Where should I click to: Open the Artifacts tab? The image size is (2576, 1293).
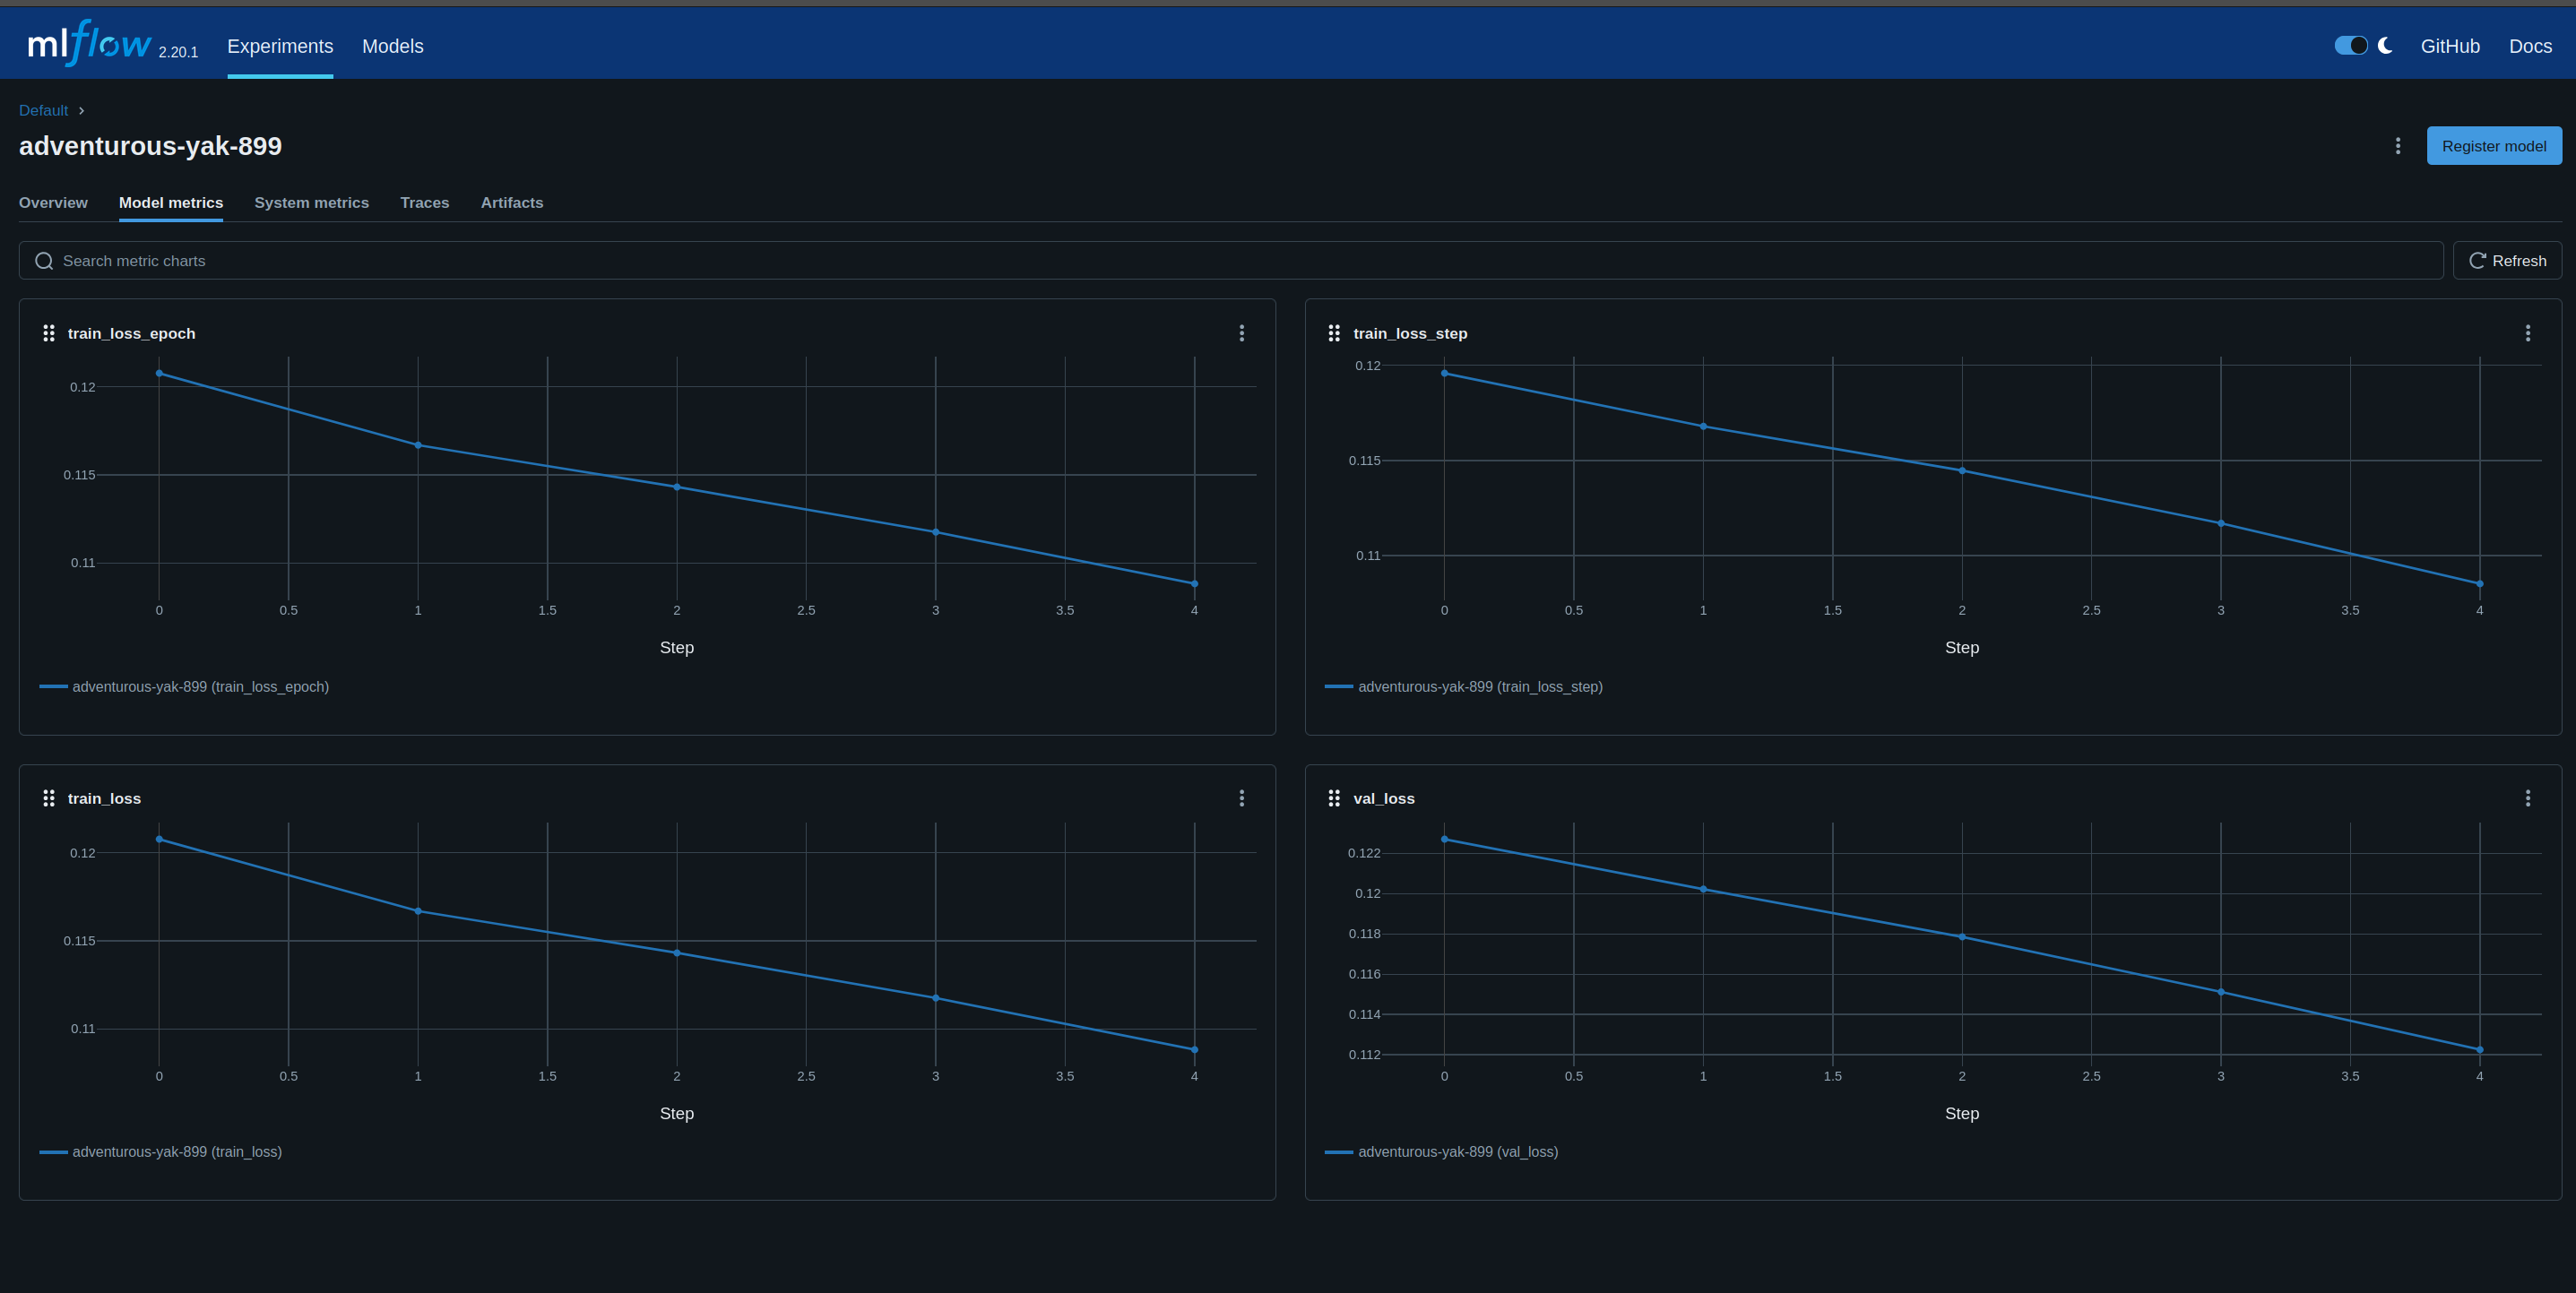512,203
